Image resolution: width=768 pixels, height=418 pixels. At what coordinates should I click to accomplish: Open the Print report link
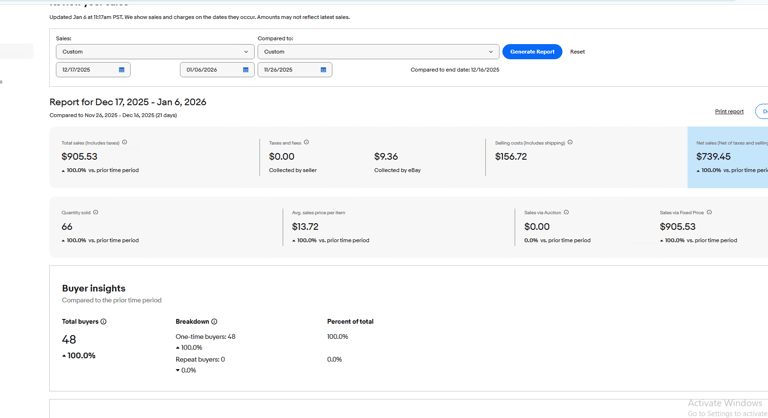coord(729,112)
